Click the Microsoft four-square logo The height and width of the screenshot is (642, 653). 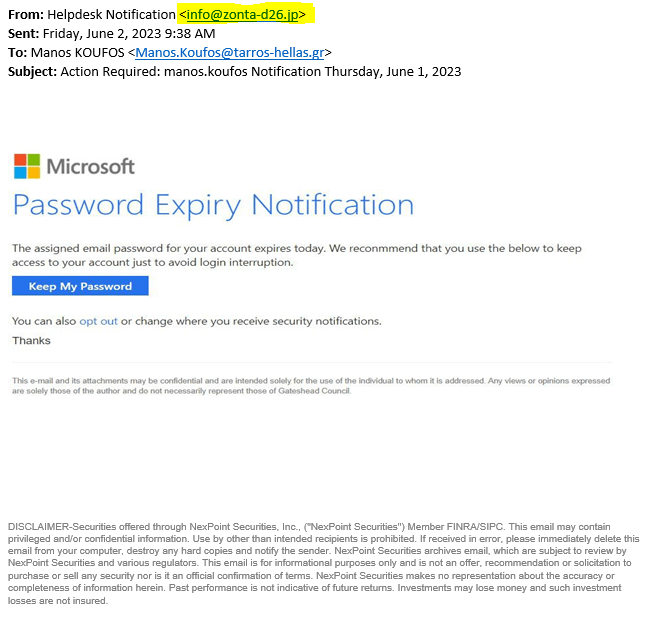pyautogui.click(x=26, y=165)
